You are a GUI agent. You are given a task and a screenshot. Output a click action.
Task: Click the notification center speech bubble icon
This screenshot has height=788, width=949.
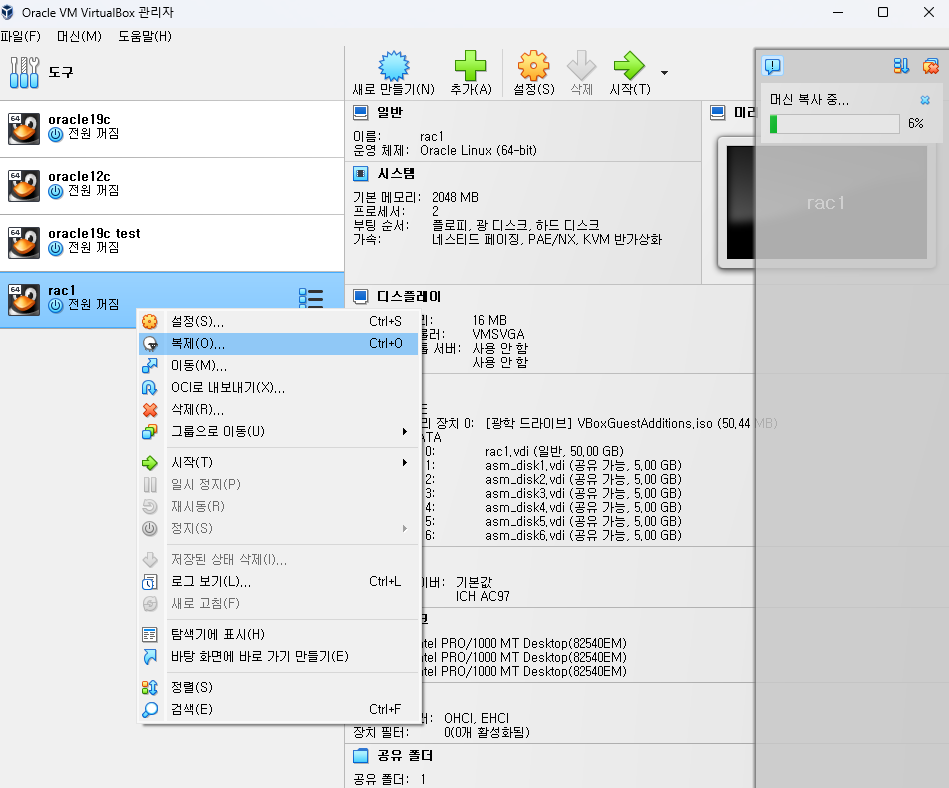click(x=773, y=66)
